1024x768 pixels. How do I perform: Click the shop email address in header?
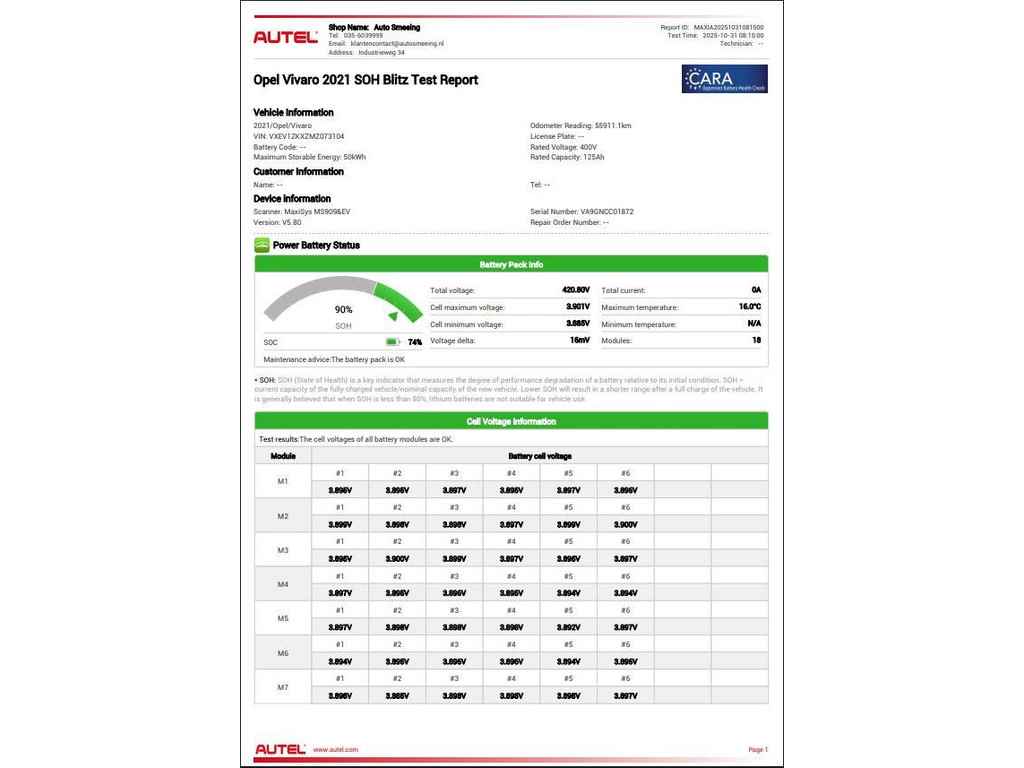pyautogui.click(x=397, y=44)
